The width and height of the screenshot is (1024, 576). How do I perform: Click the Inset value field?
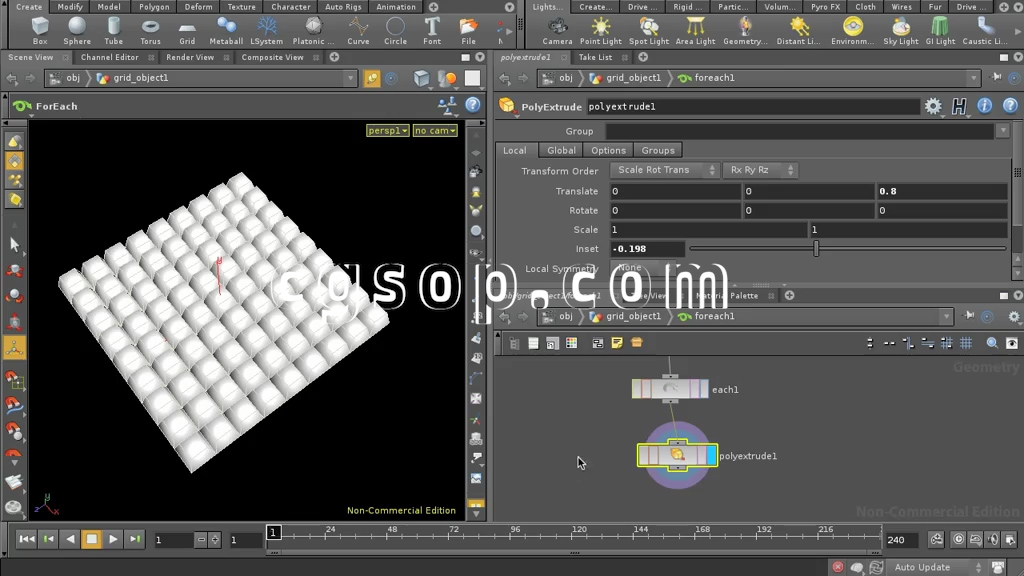(x=647, y=249)
